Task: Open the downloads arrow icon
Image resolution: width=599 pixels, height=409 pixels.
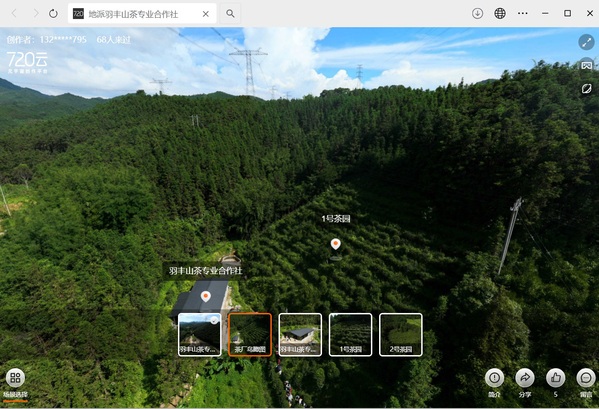Action: tap(478, 13)
